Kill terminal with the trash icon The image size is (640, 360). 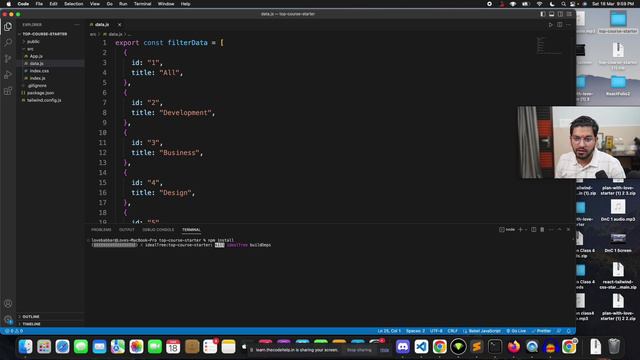[542, 230]
